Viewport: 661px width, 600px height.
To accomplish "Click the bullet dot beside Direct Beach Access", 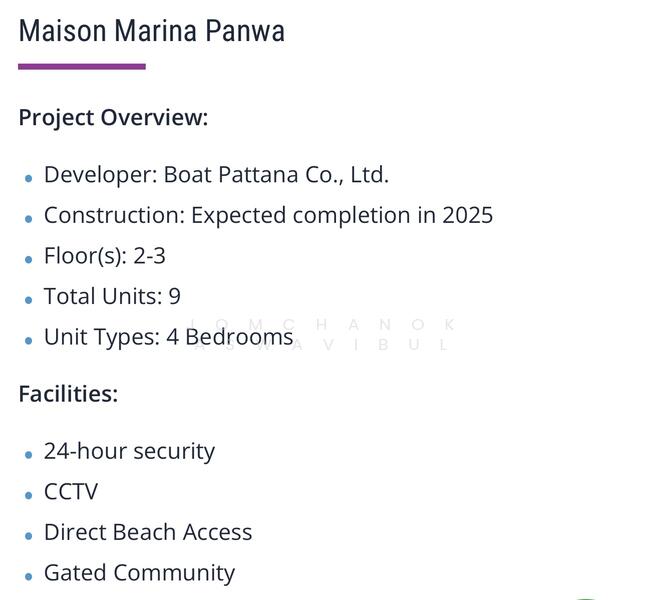I will click(29, 536).
